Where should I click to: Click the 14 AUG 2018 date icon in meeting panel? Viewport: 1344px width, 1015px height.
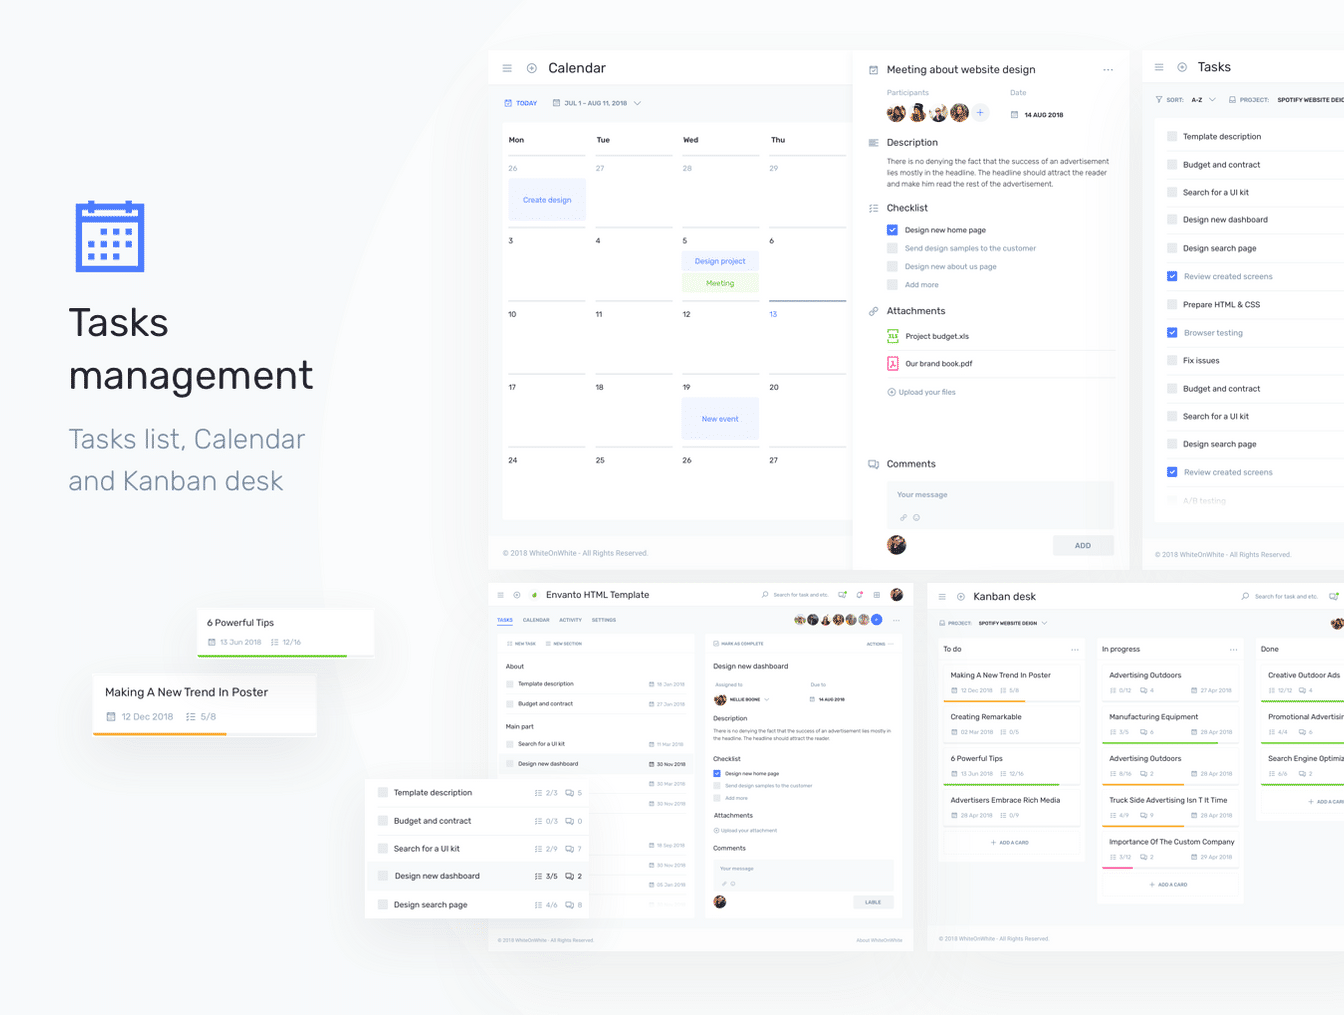click(1014, 115)
